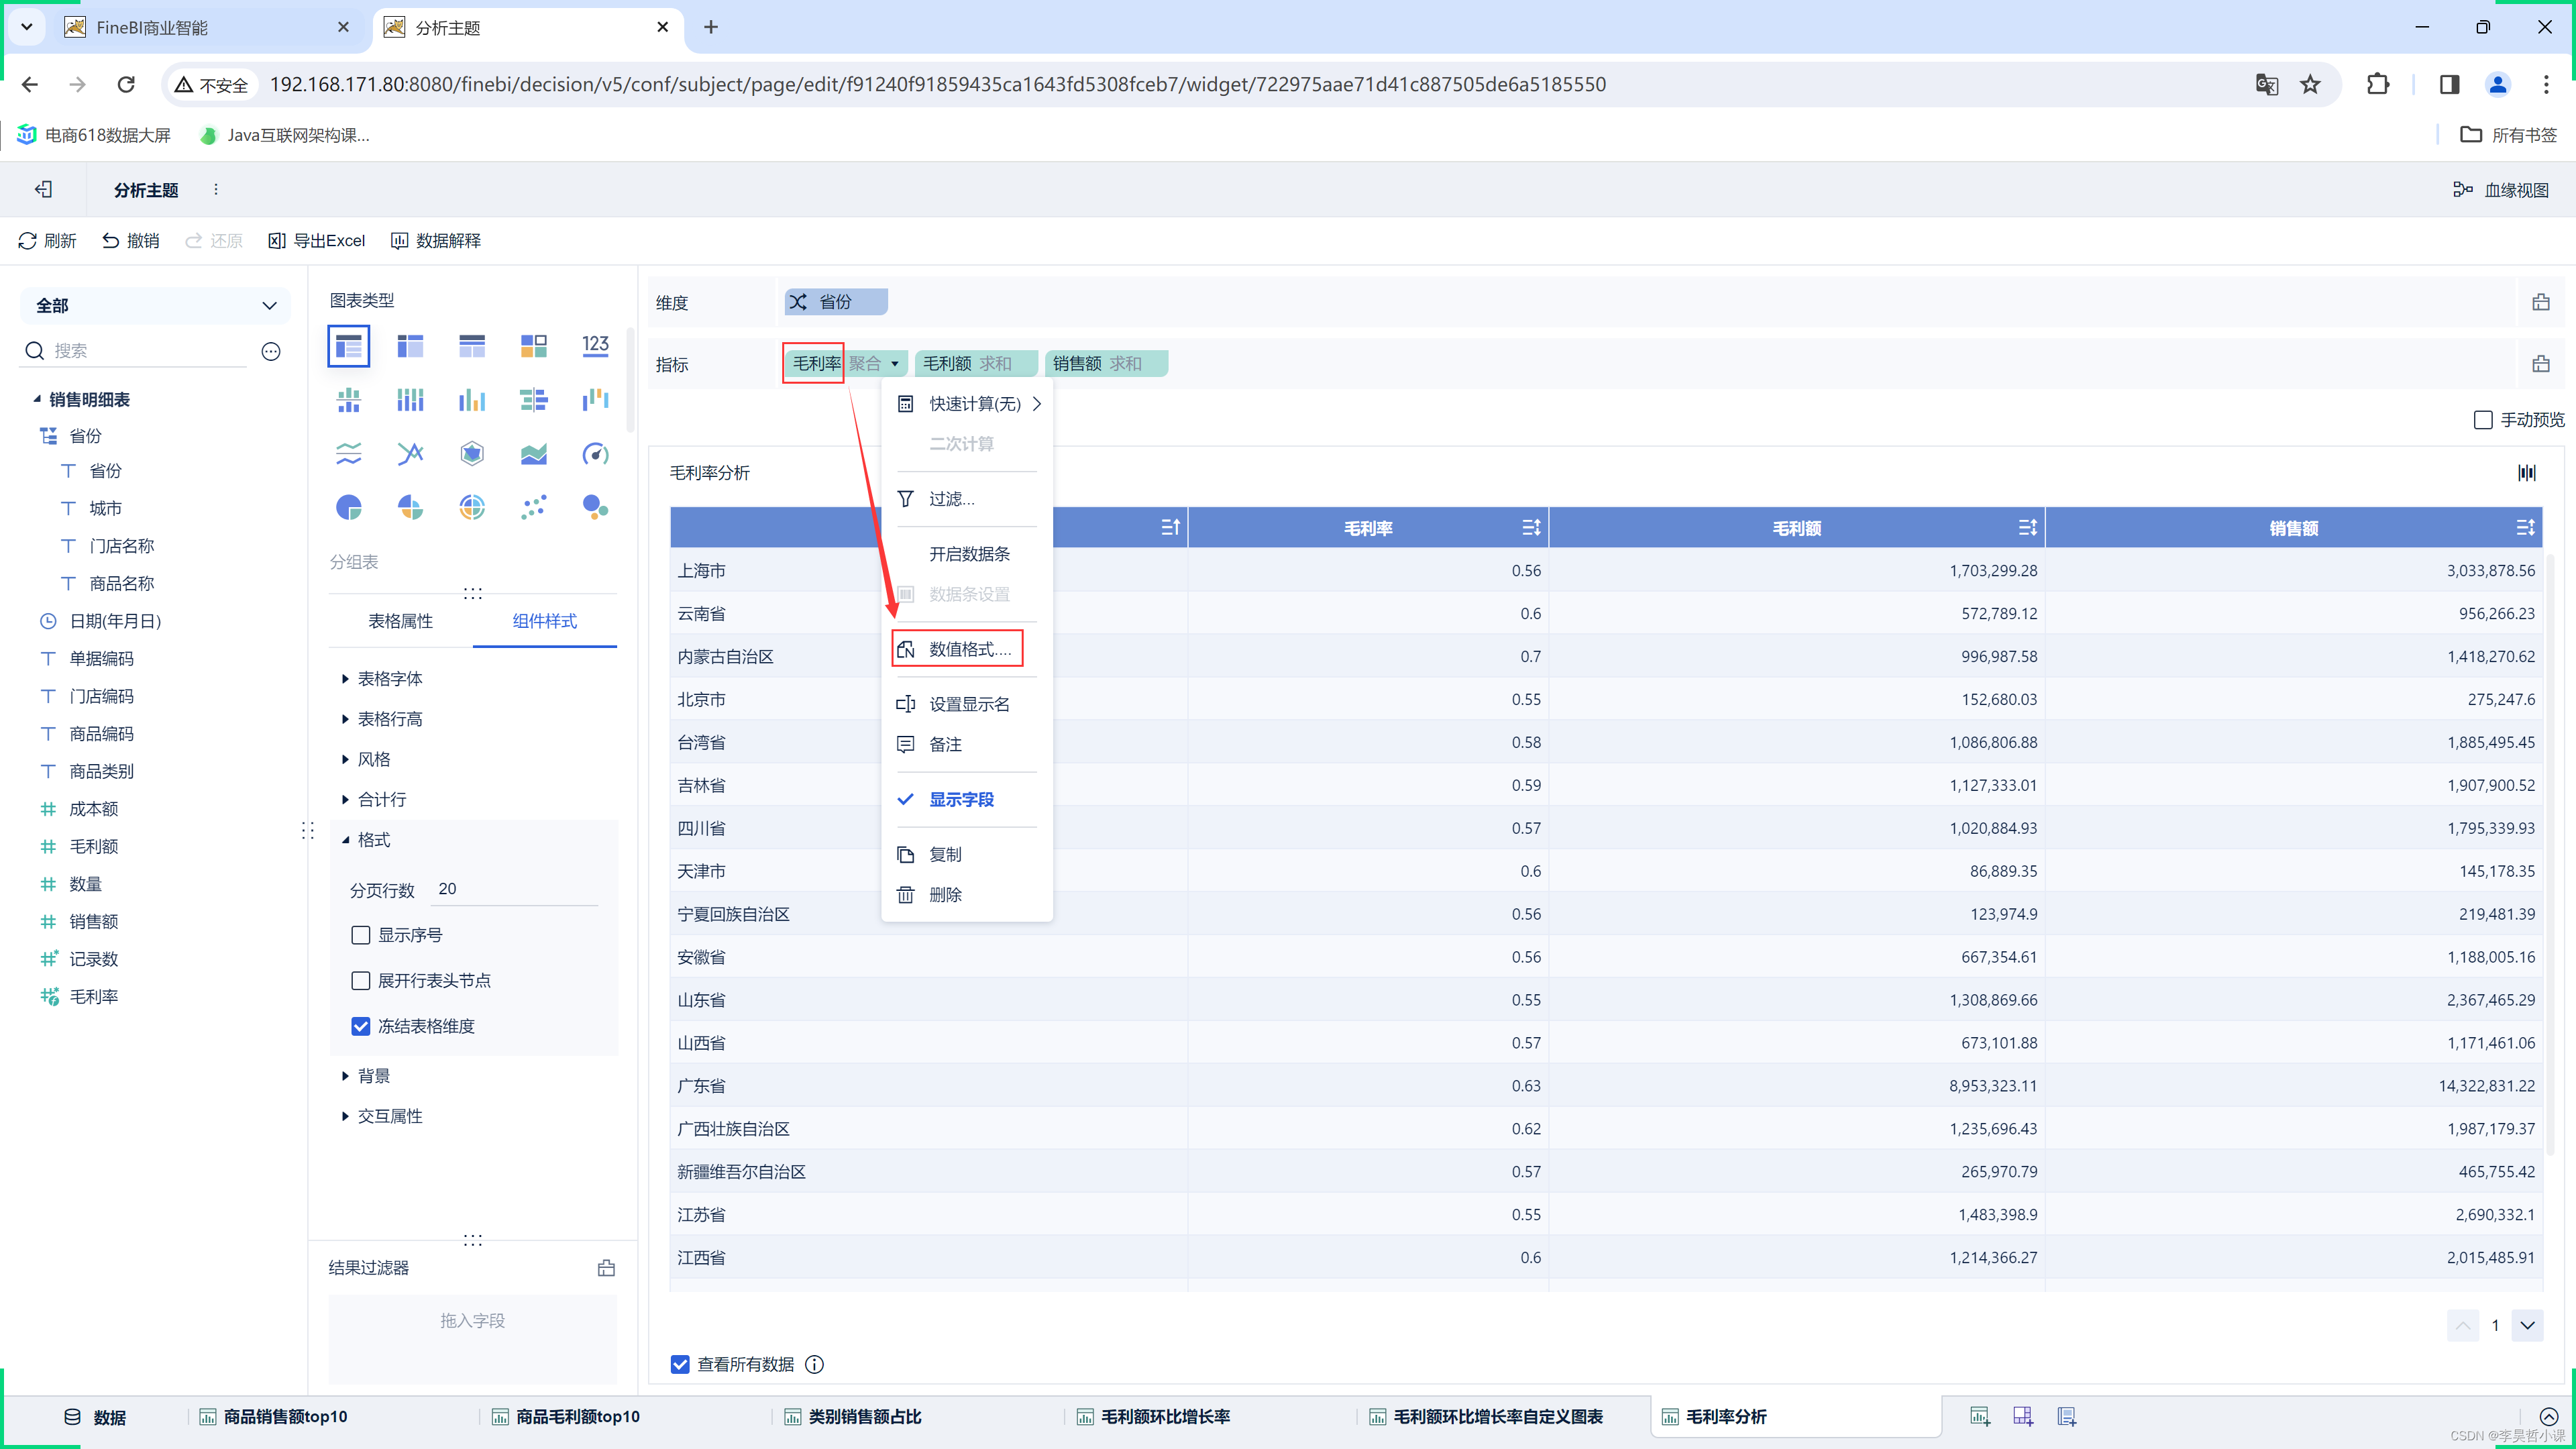The height and width of the screenshot is (1449, 2576).
Task: Click the back/exit icon beside 分析主题
Action: [x=43, y=189]
